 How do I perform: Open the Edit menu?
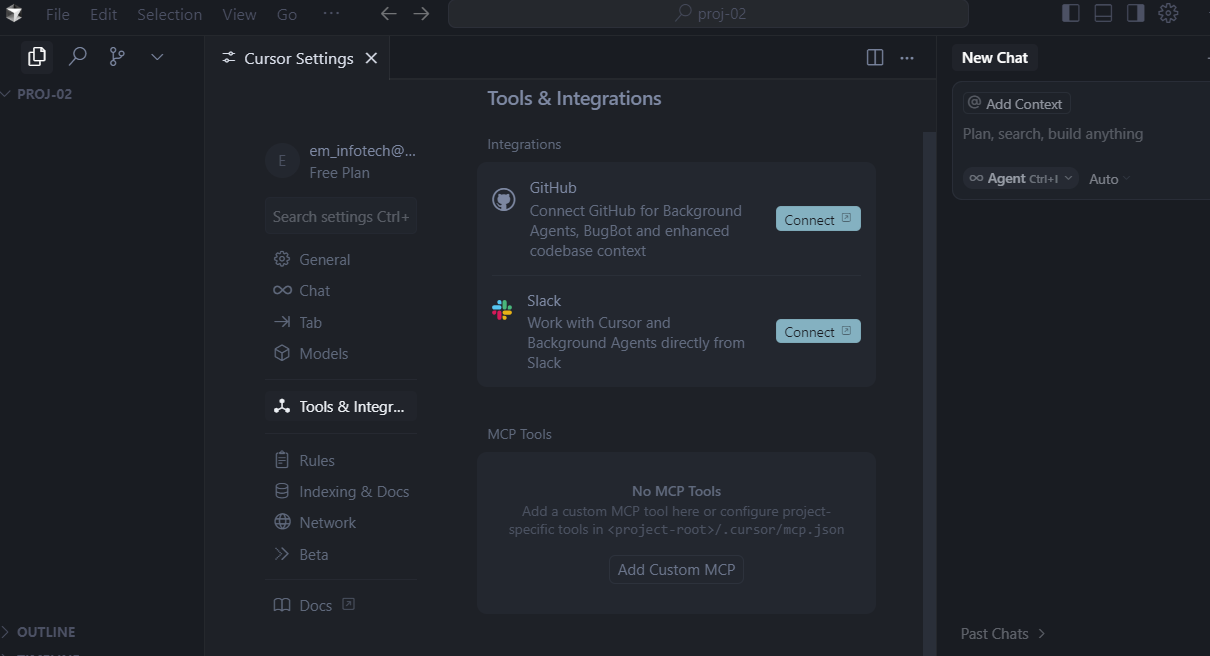tap(103, 14)
